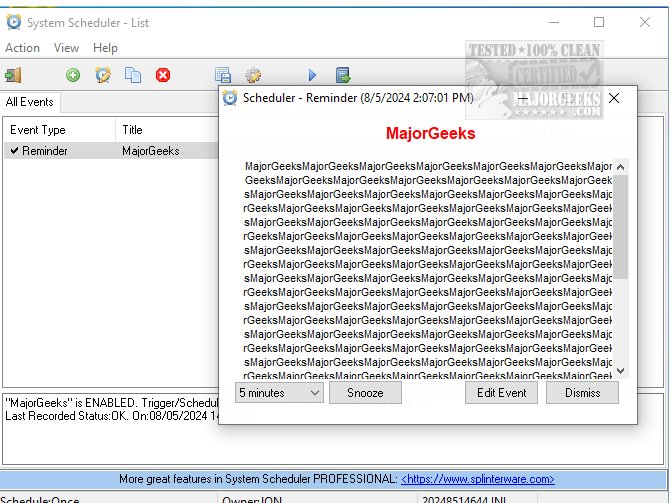The image size is (671, 503).
Task: Open the event log view toolbar icon
Action: 223,75
